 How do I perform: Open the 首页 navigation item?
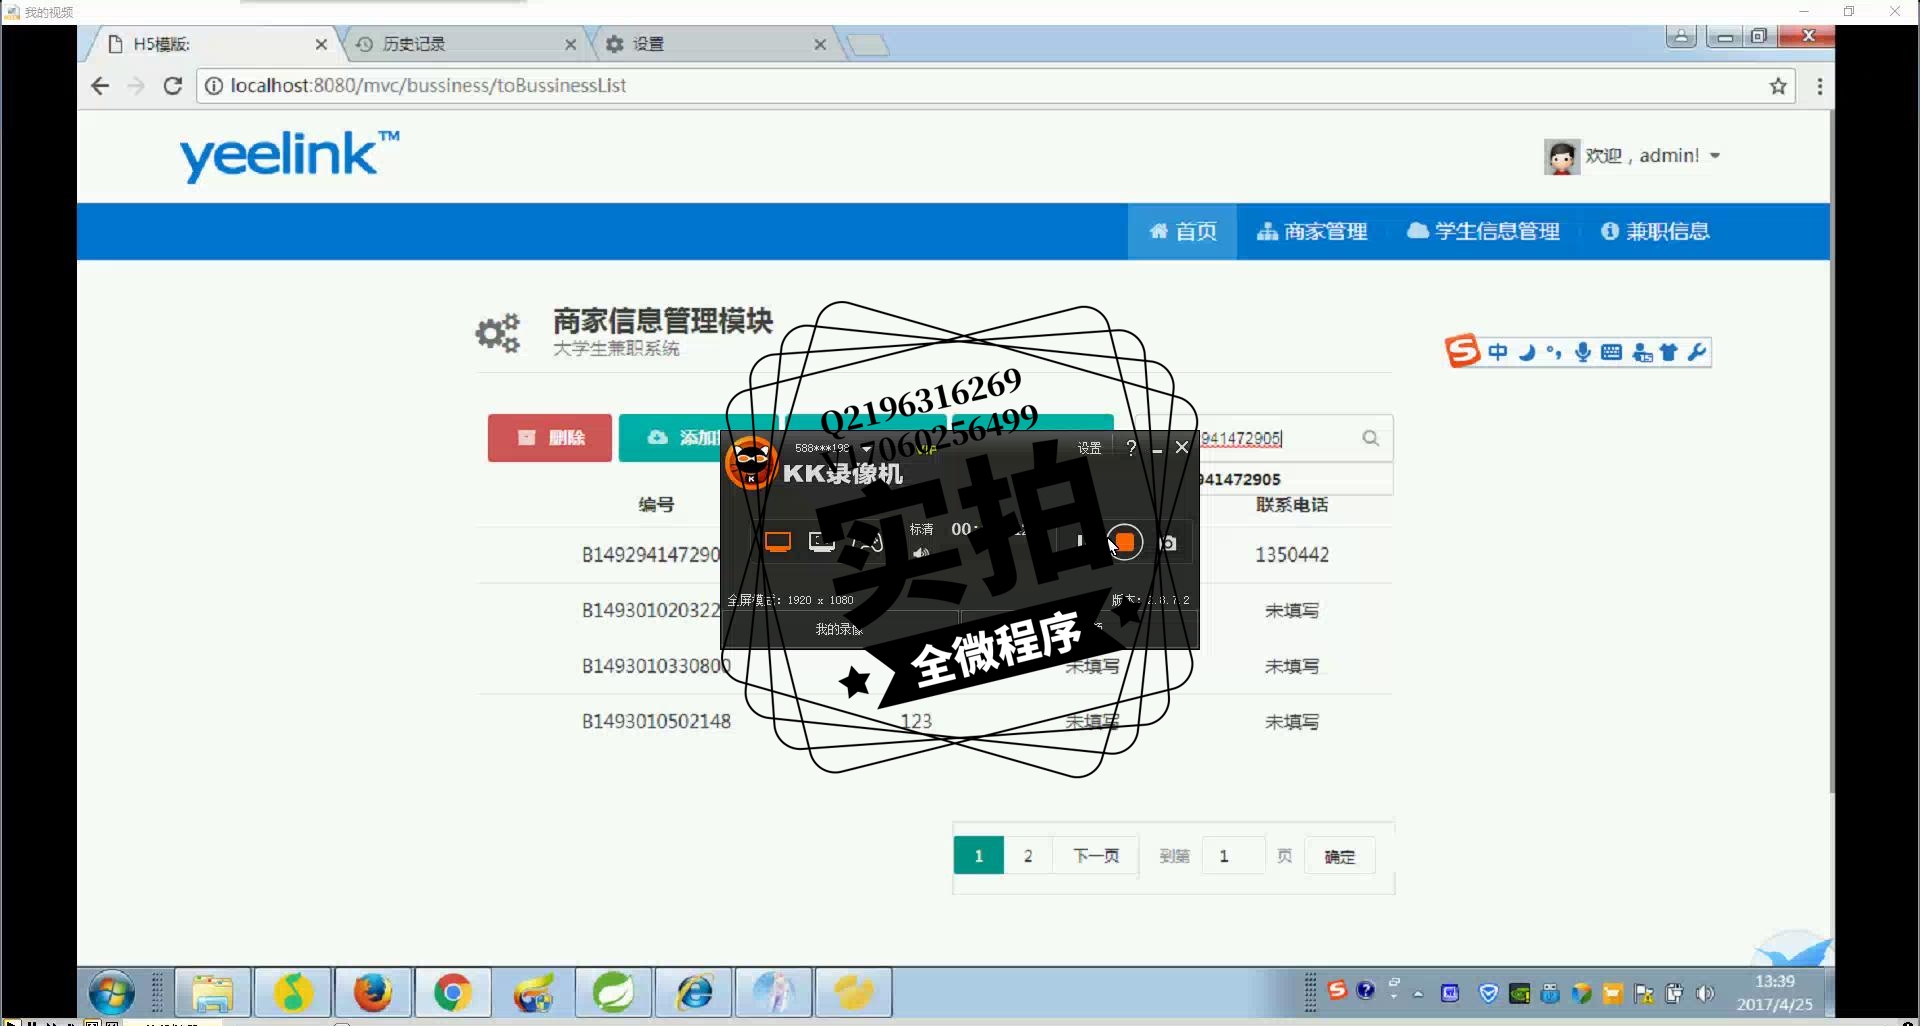tap(1183, 231)
